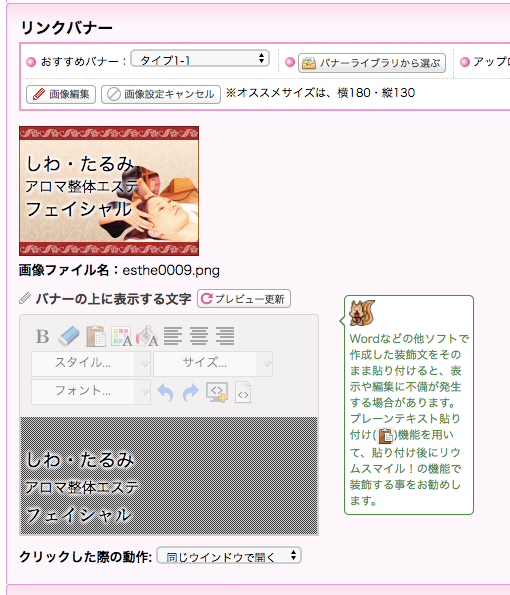Select the おすすめバナー radio option
The image size is (510, 595).
click(31, 62)
